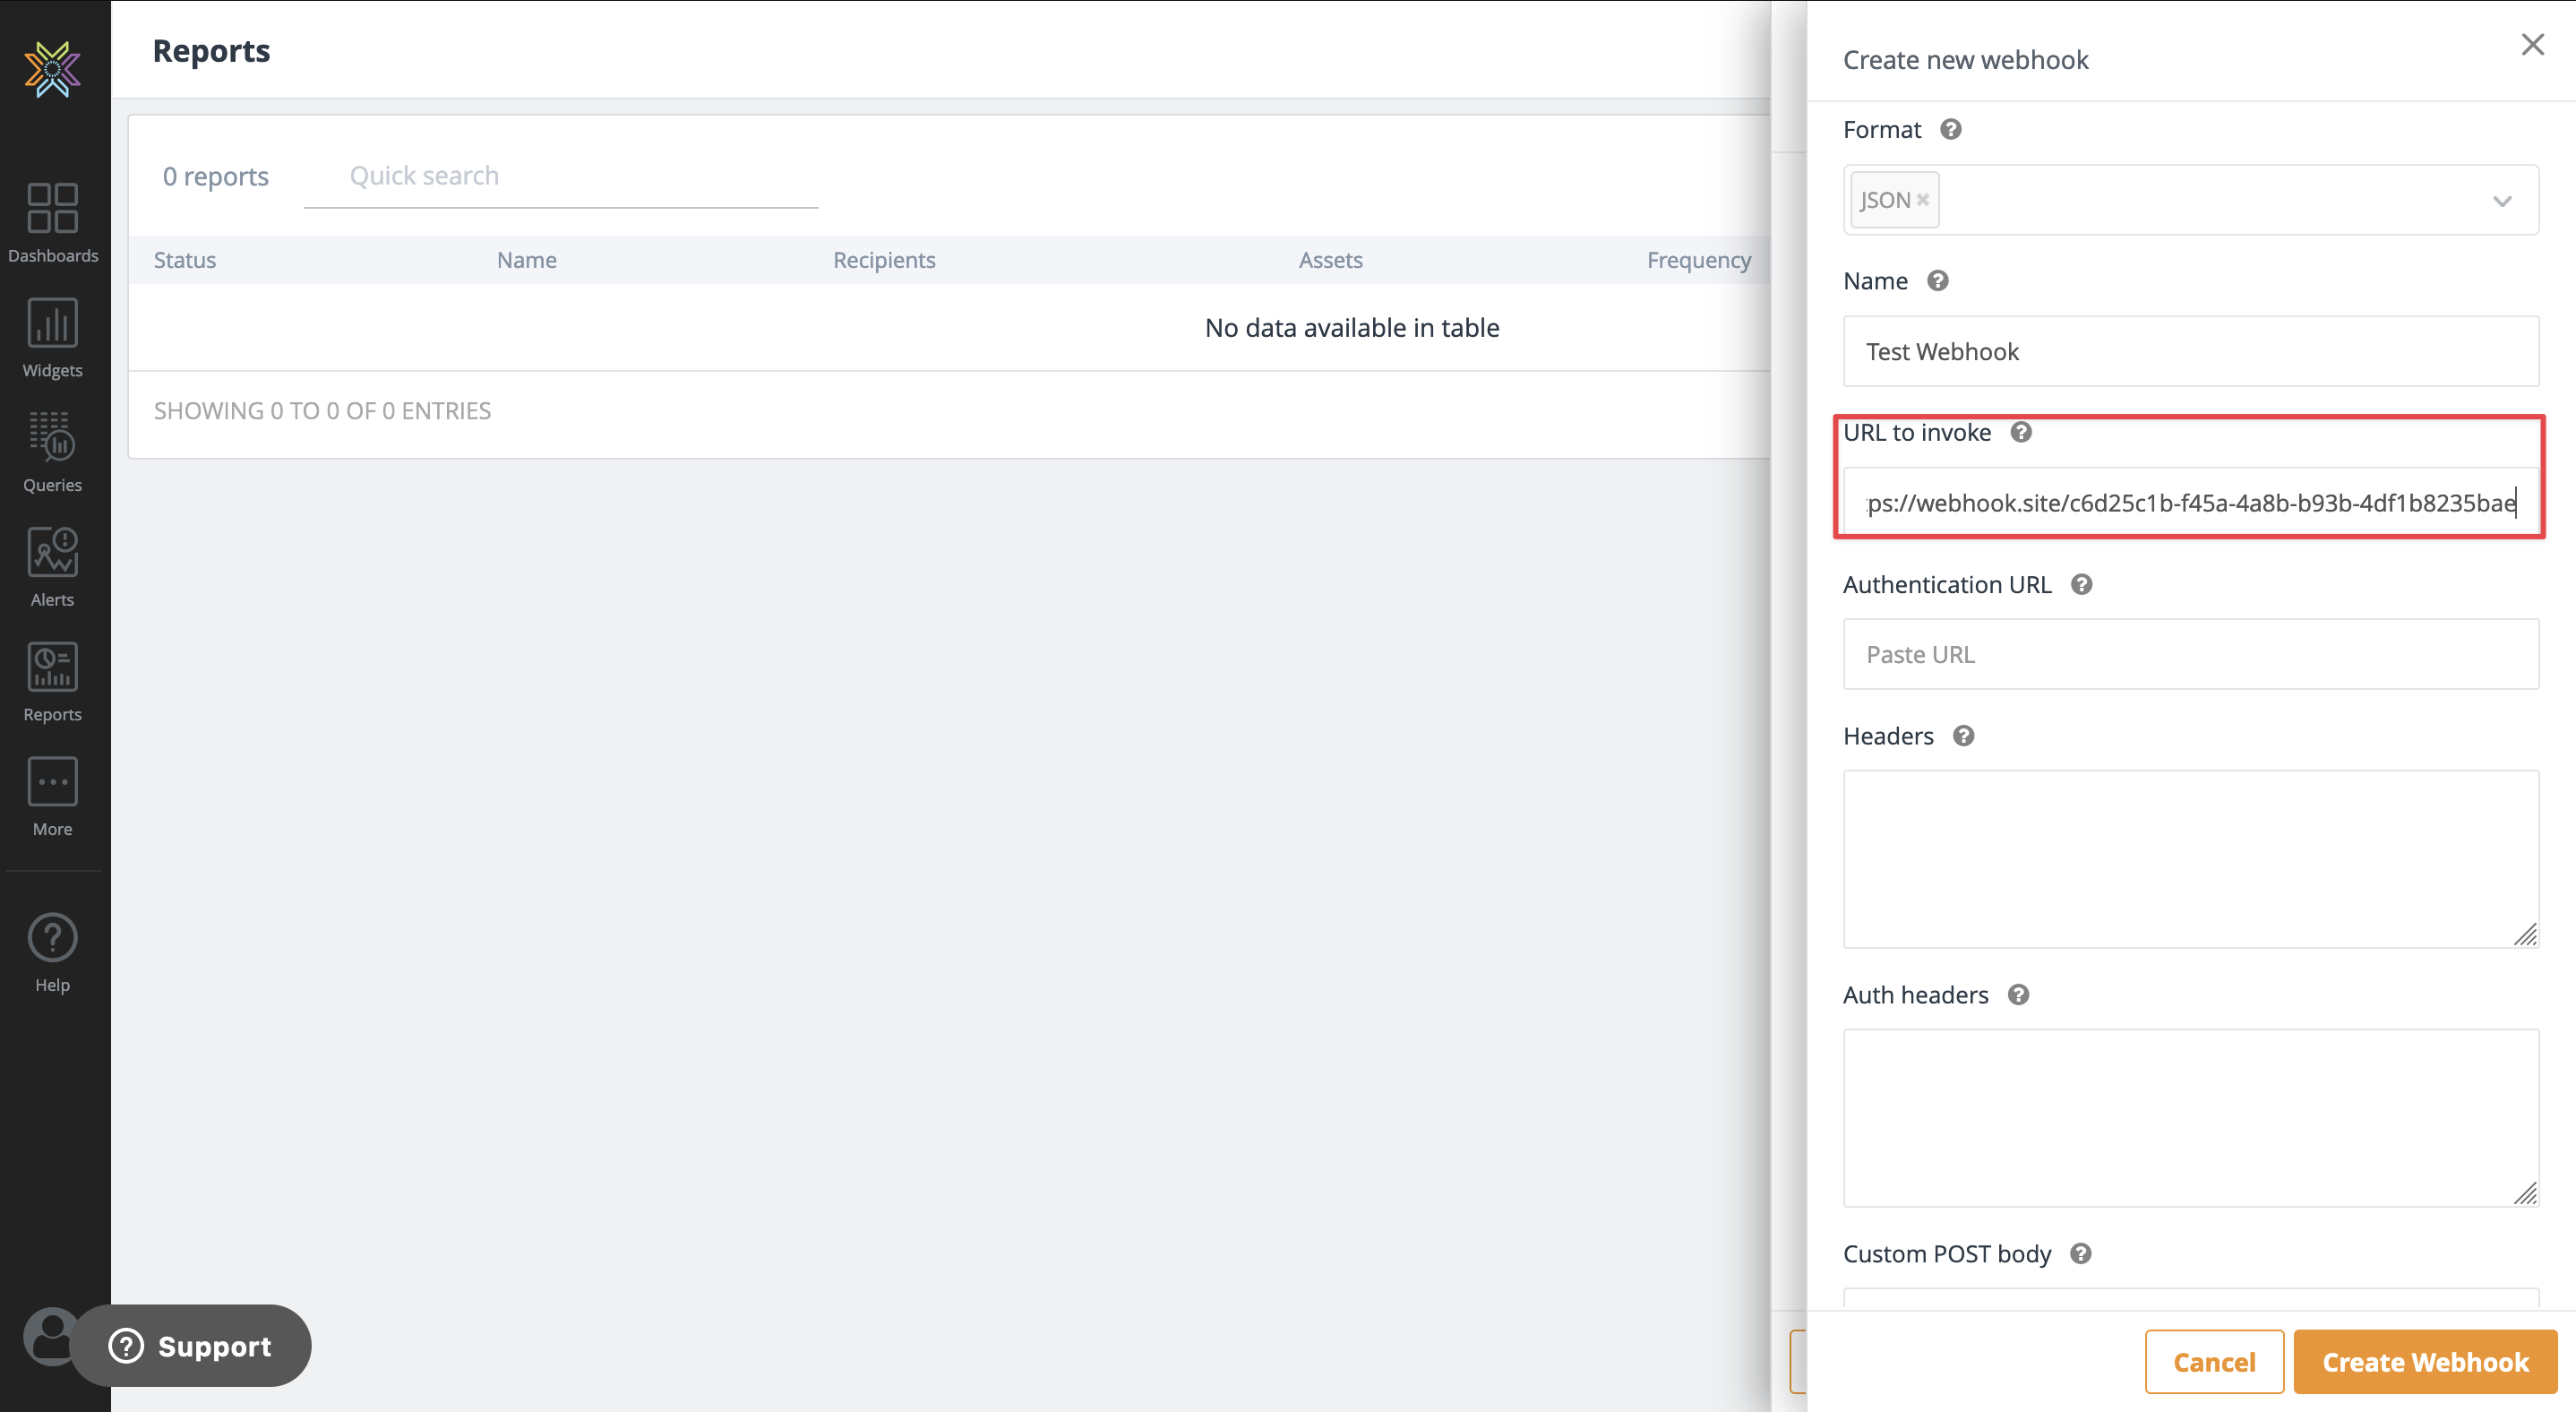This screenshot has height=1412, width=2576.
Task: Sort table by Recipients column
Action: coord(884,260)
